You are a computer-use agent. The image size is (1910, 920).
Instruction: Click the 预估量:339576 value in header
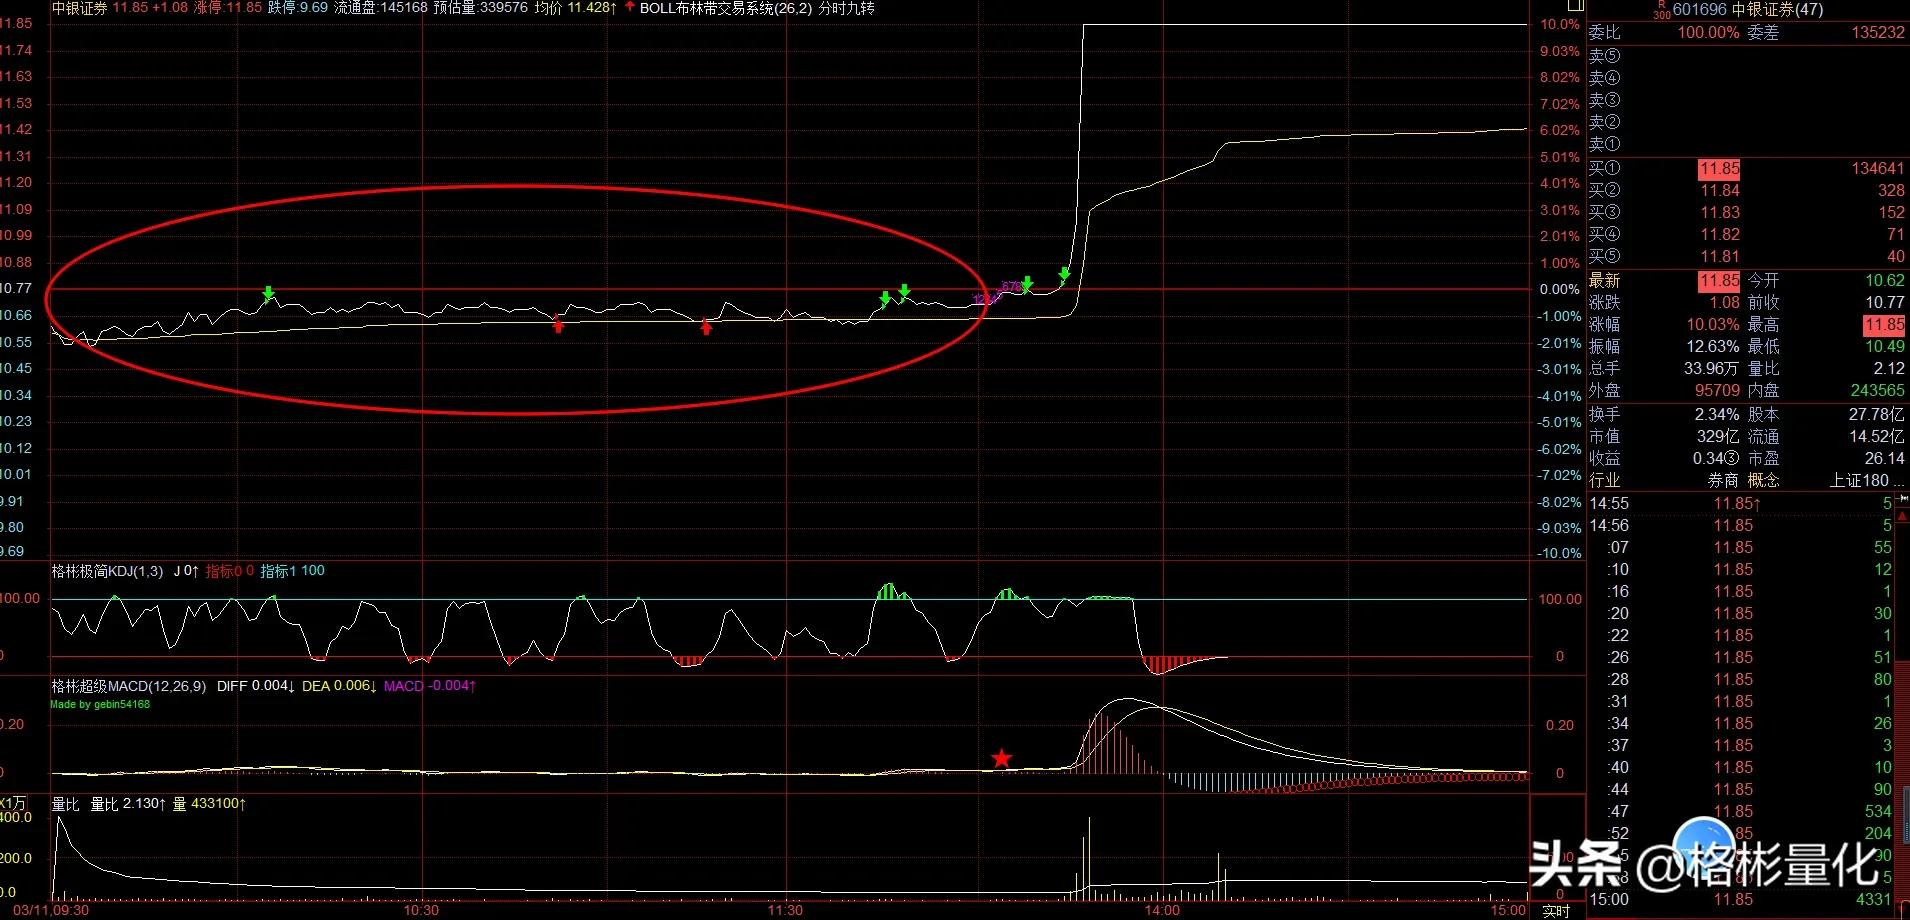[481, 8]
